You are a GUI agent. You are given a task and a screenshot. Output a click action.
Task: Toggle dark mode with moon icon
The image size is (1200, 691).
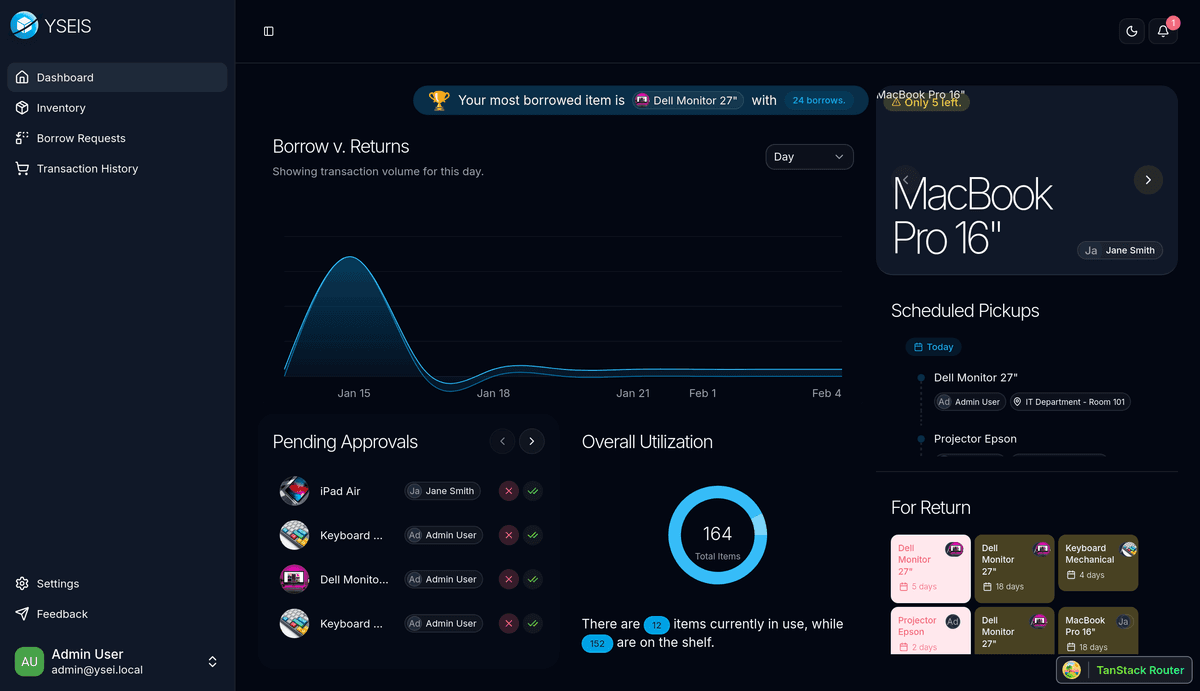click(x=1132, y=31)
